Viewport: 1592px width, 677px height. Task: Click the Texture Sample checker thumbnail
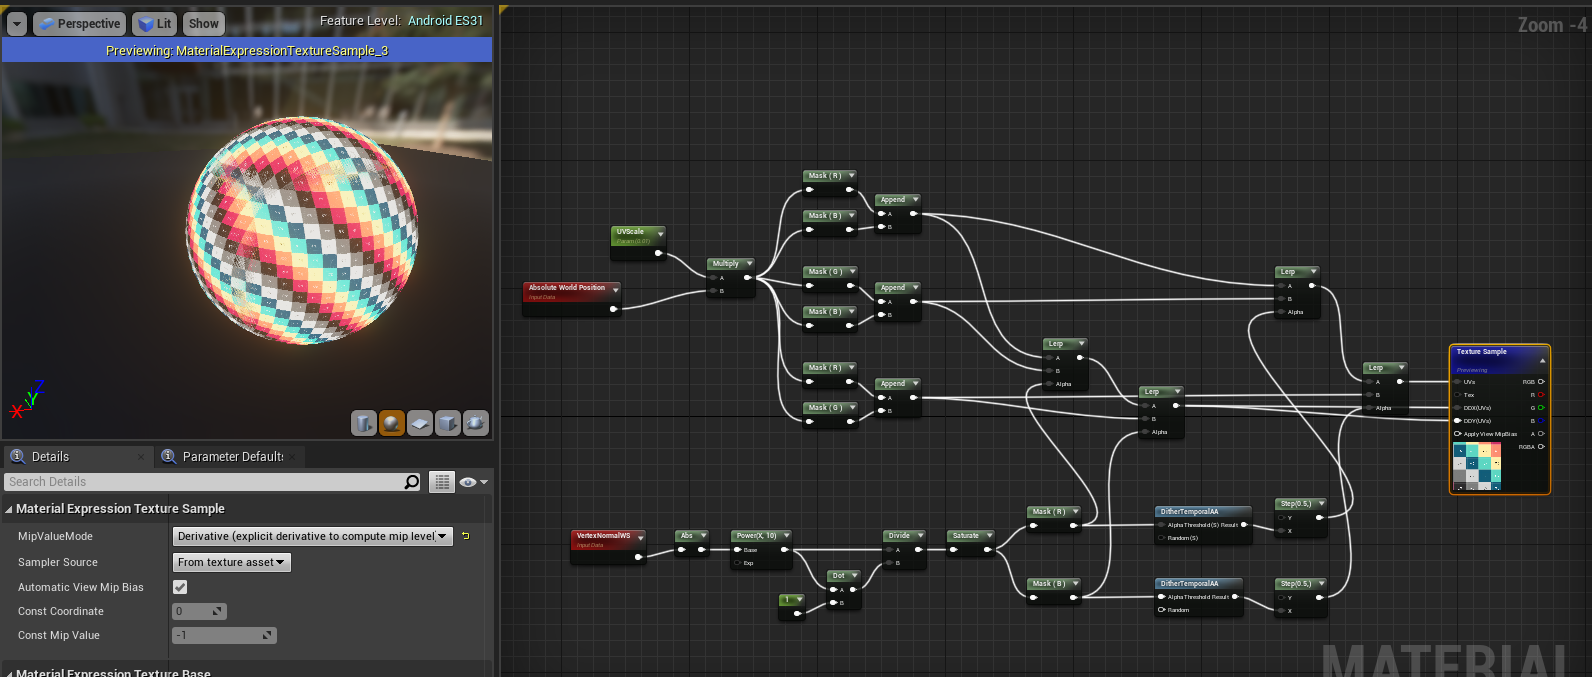pyautogui.click(x=1477, y=466)
